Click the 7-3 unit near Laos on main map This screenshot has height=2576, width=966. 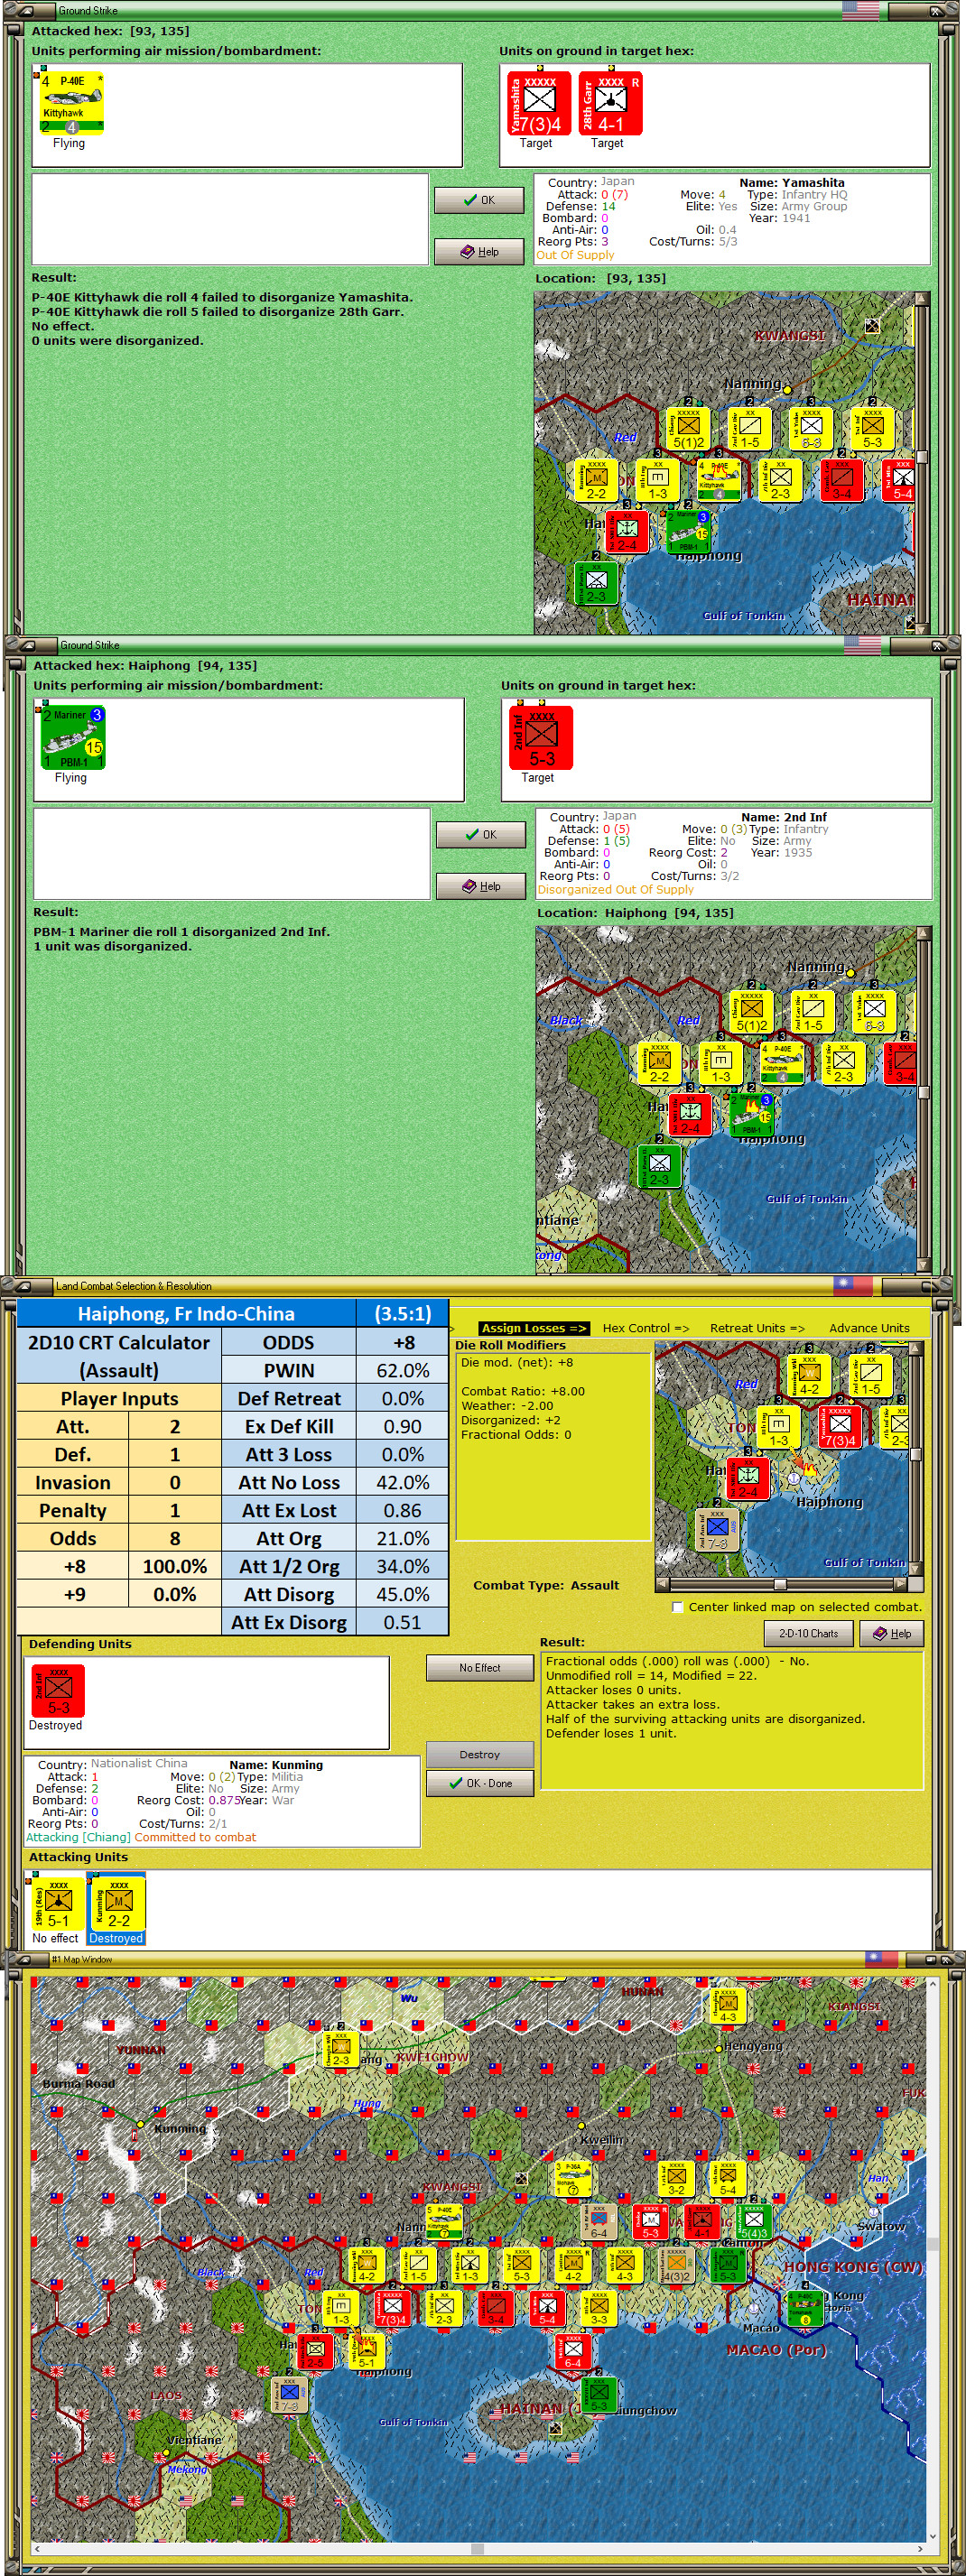(289, 2395)
